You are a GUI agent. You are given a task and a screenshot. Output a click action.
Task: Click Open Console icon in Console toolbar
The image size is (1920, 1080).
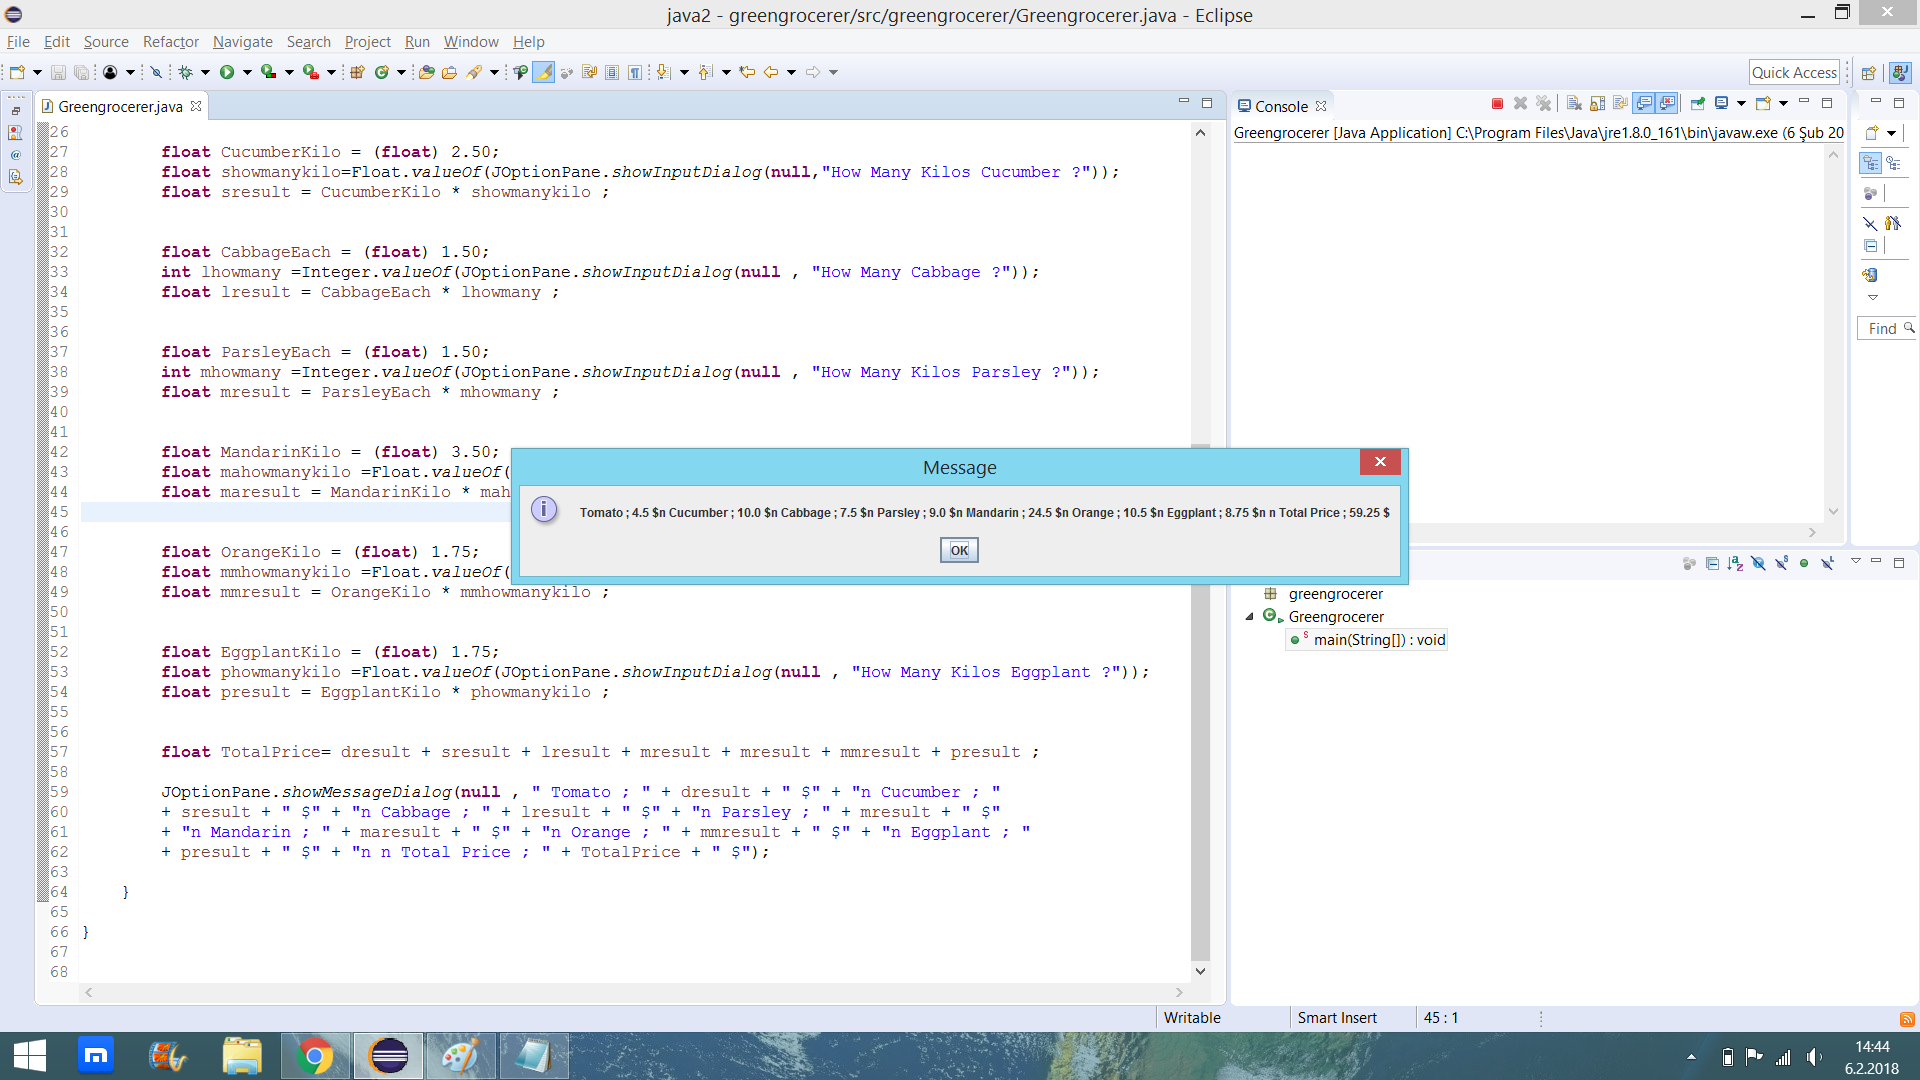[x=1763, y=104]
